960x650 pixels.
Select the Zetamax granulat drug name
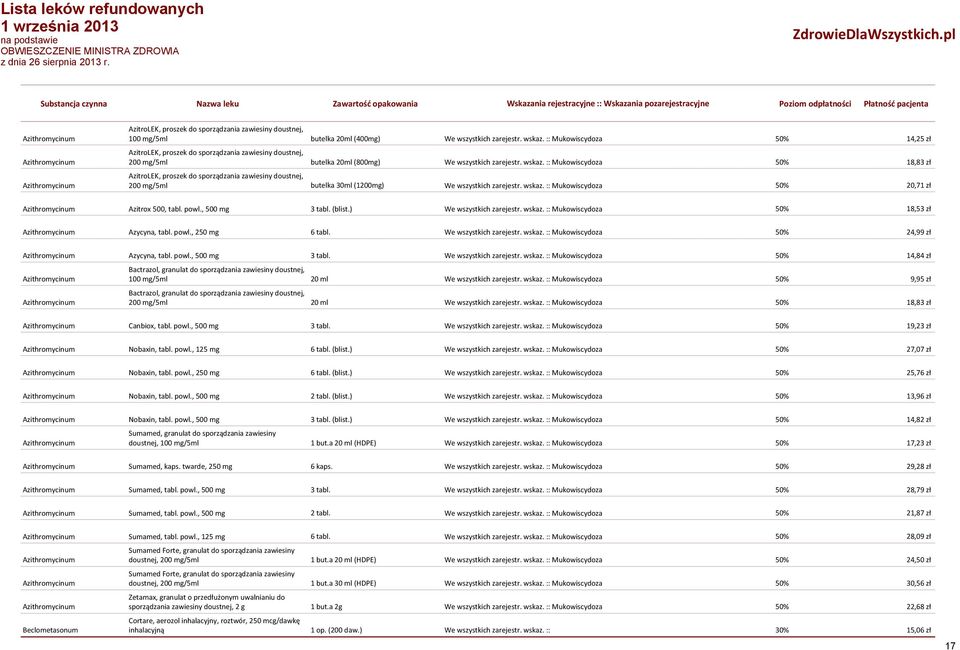click(207, 602)
